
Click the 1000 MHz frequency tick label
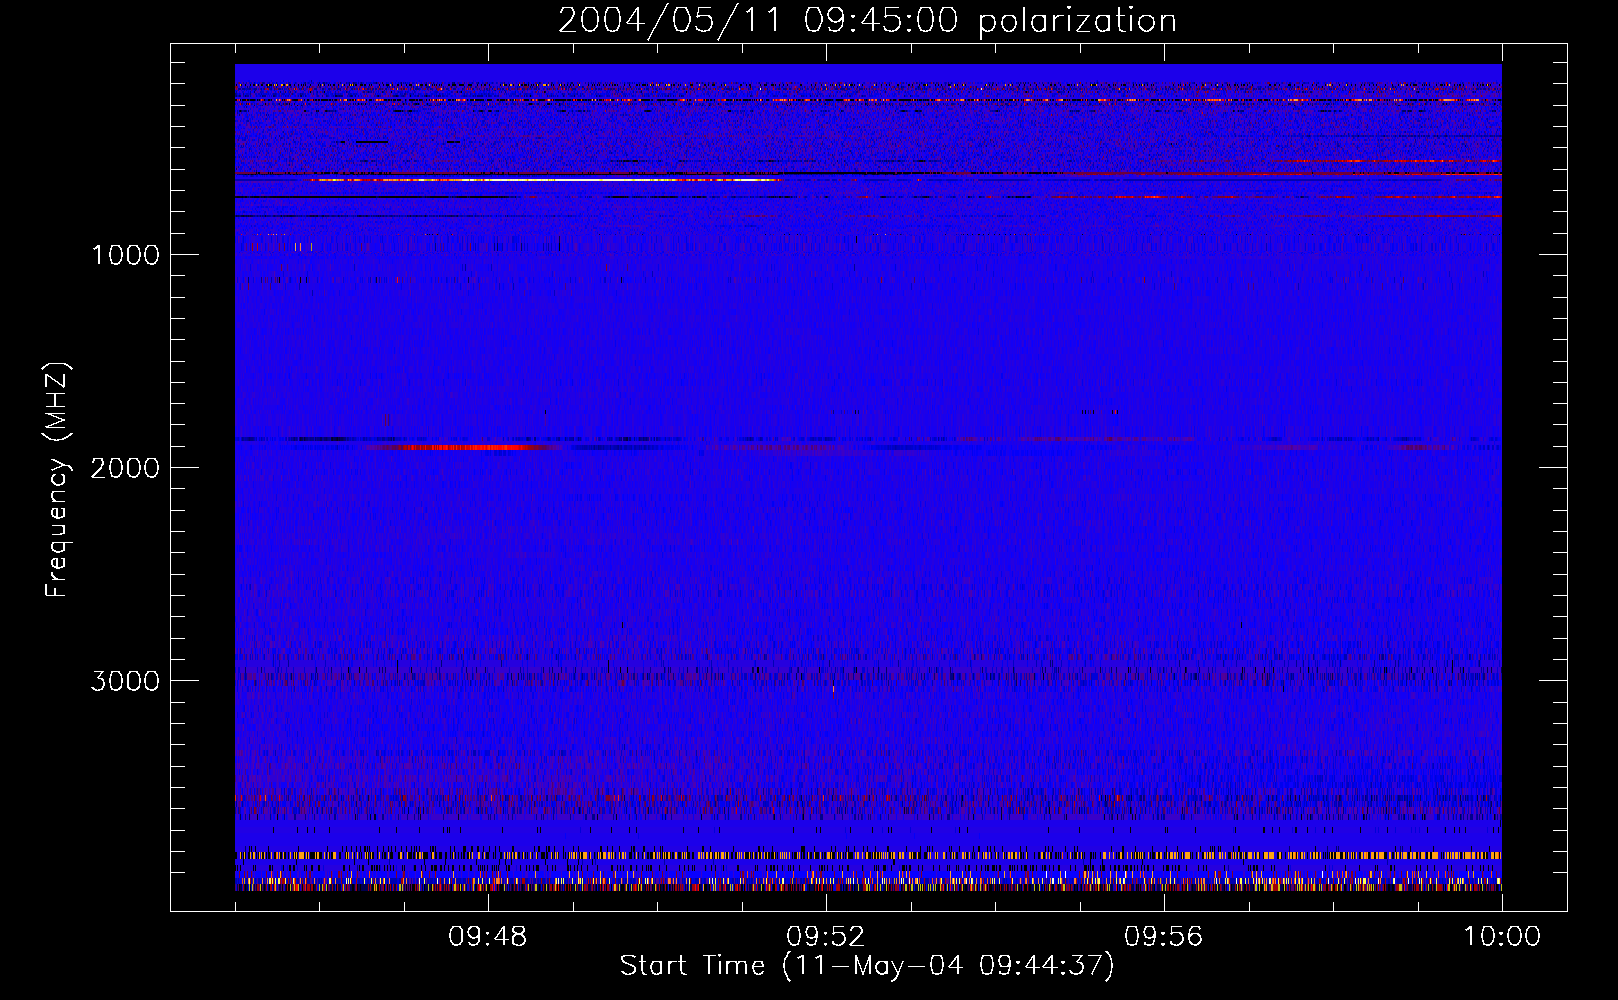click(125, 255)
